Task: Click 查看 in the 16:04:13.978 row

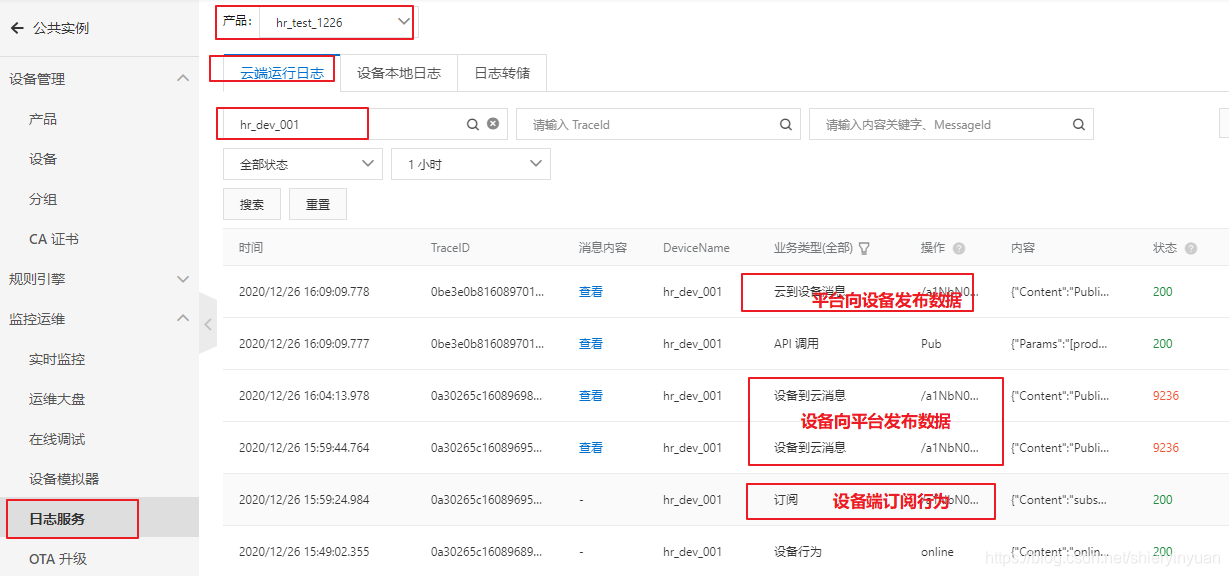Action: point(591,396)
